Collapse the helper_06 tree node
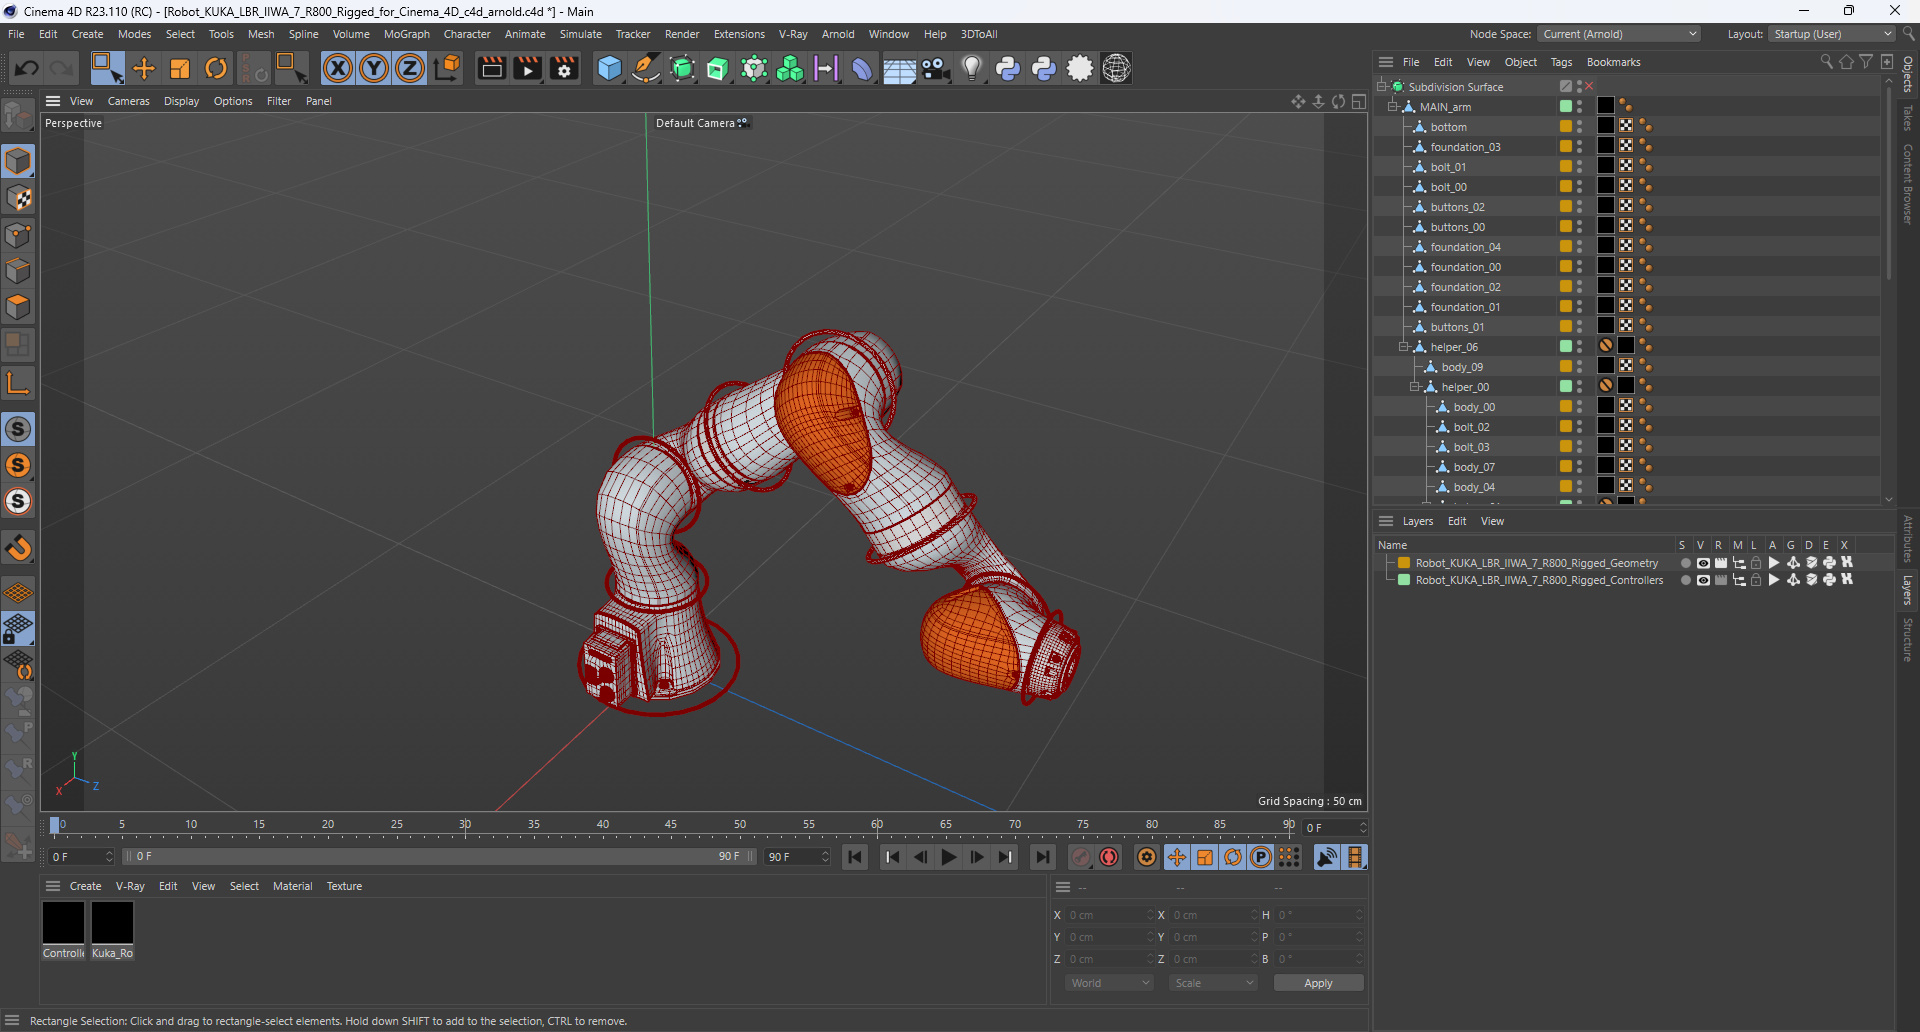The image size is (1920, 1032). (x=1404, y=346)
